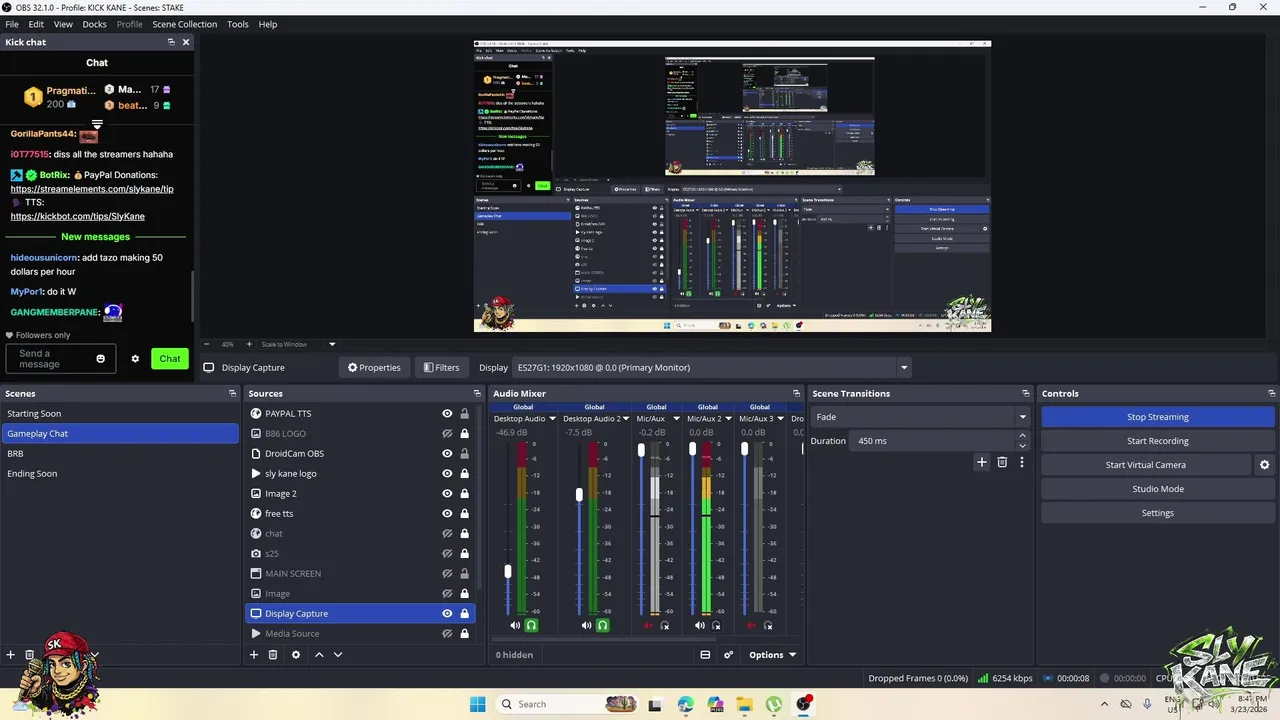
Task: Open OBS Settings from Controls
Action: [1158, 513]
